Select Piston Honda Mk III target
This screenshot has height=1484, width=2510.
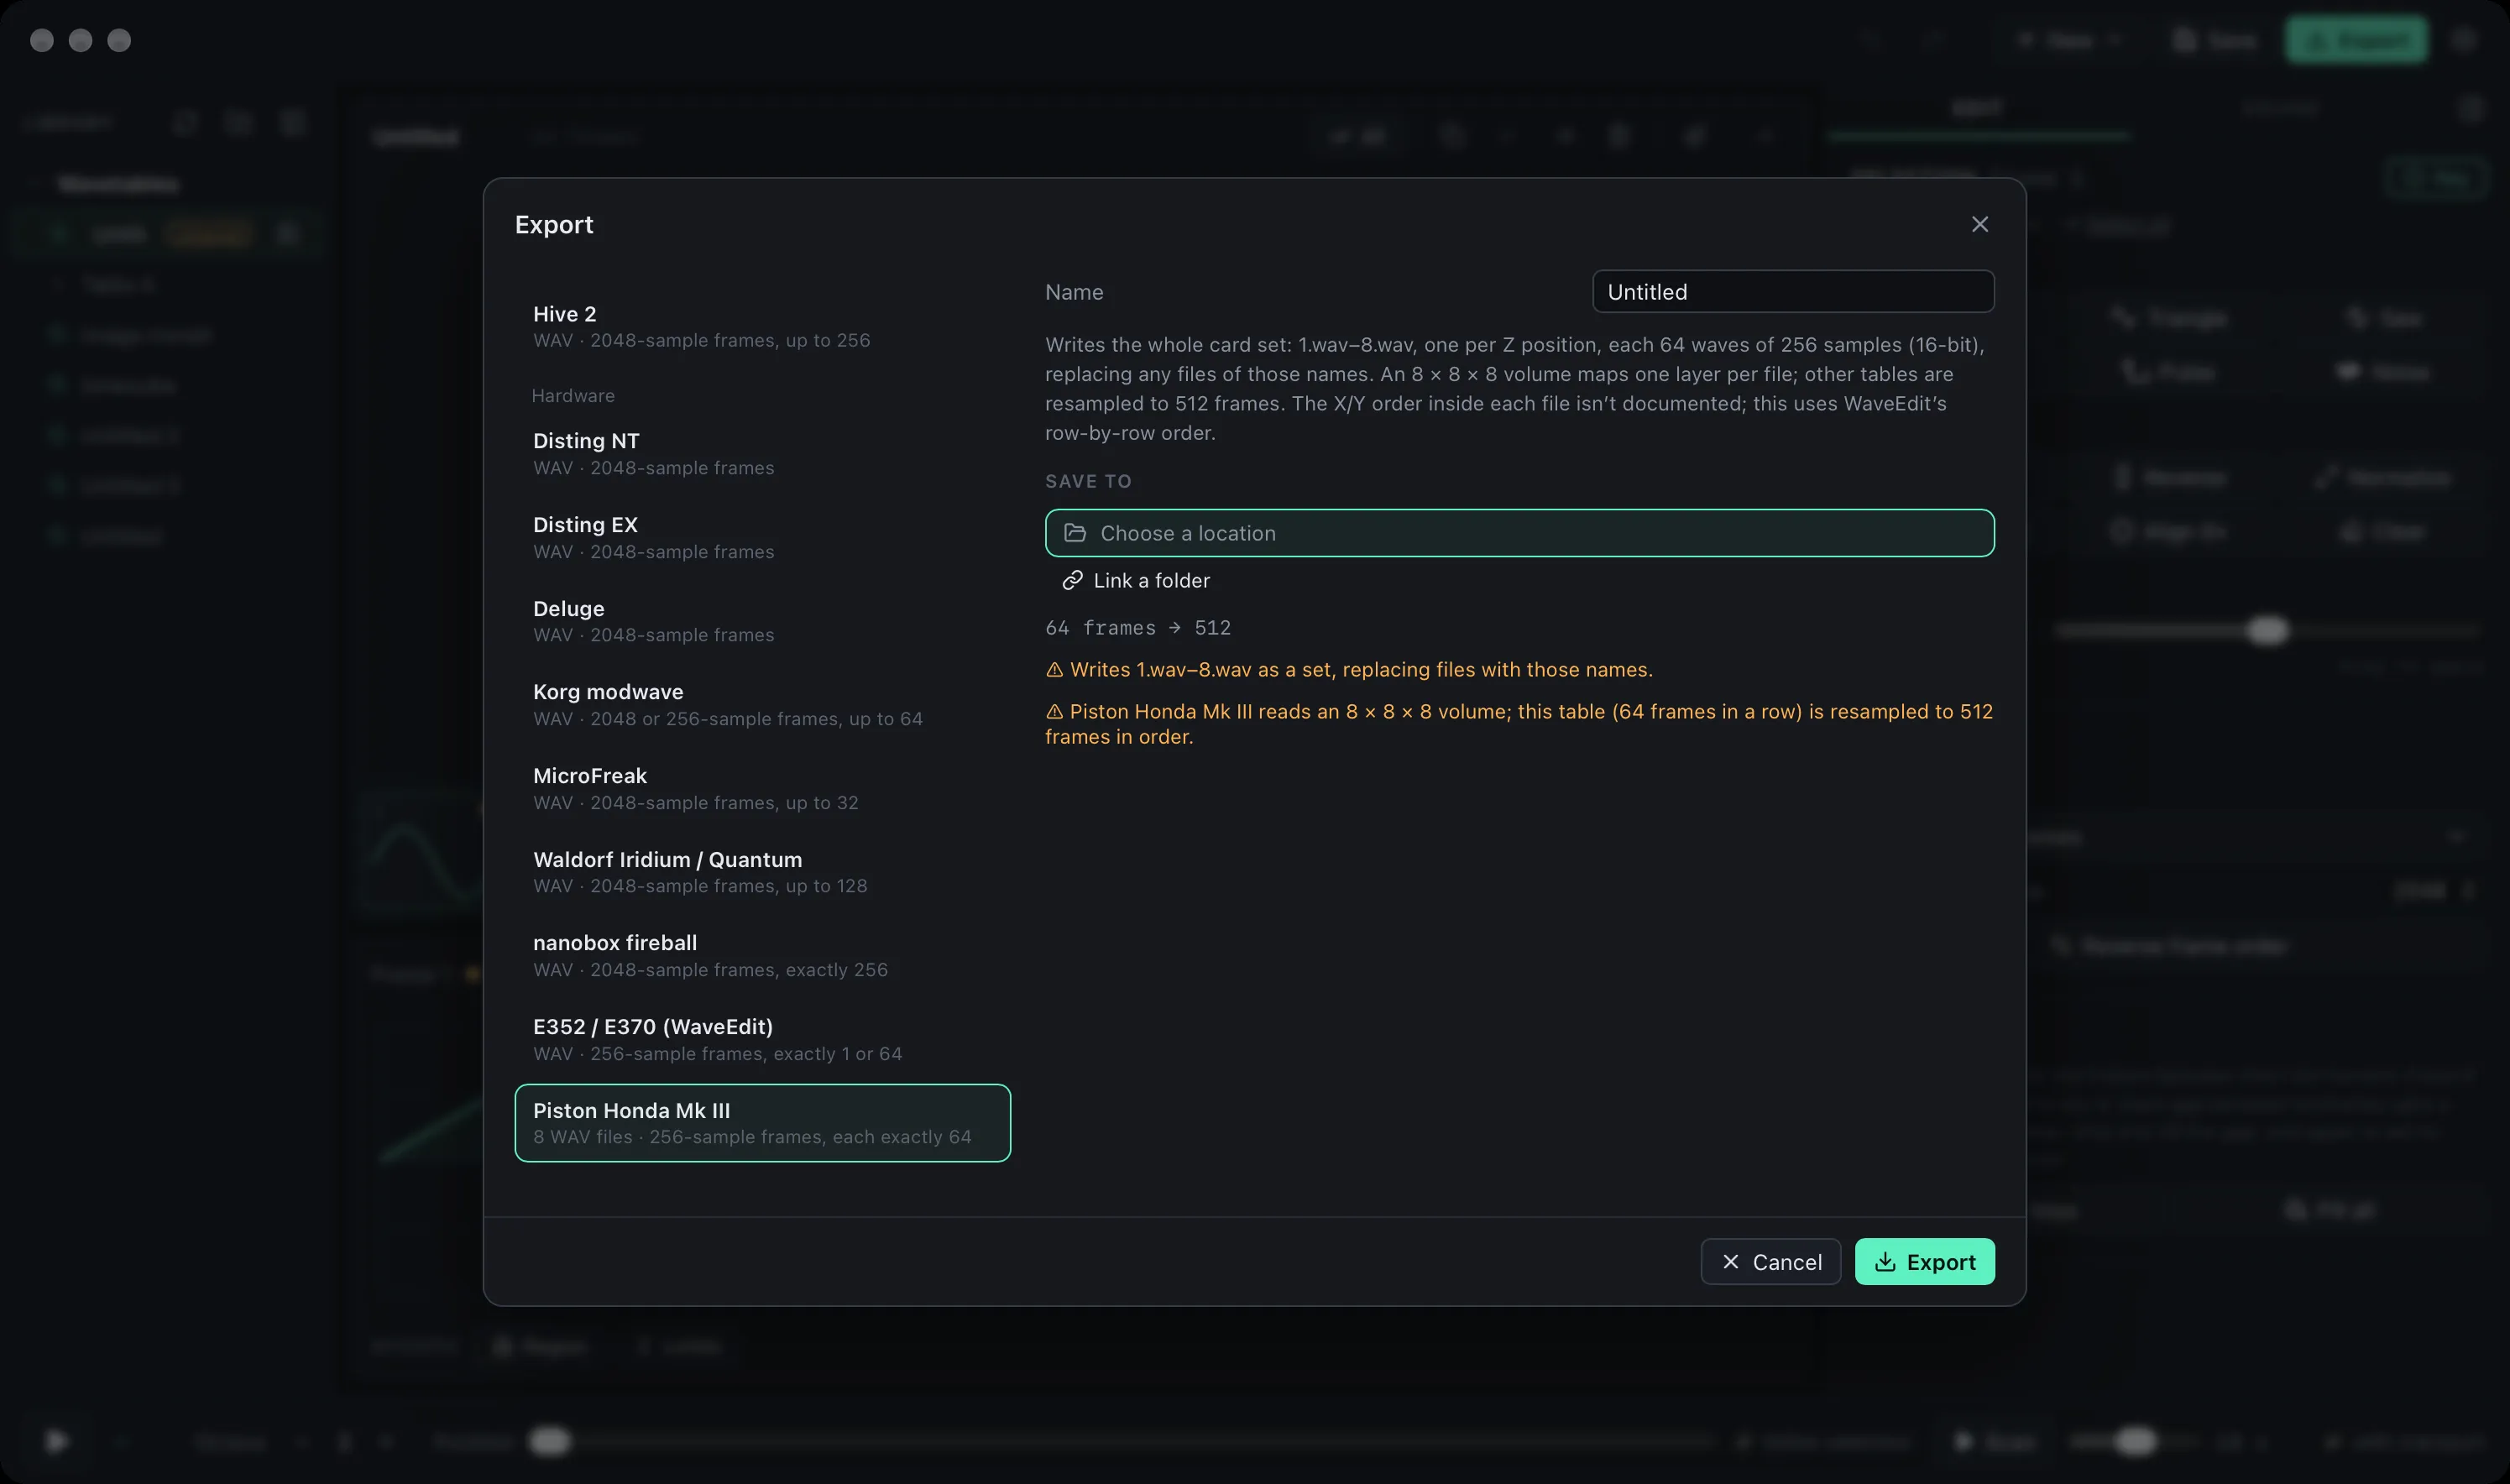coord(762,1123)
